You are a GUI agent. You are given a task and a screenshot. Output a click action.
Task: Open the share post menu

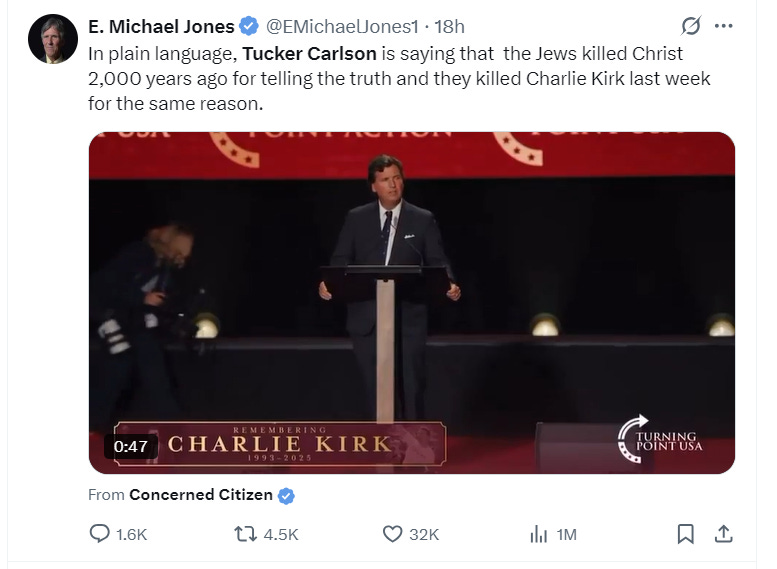click(x=723, y=535)
